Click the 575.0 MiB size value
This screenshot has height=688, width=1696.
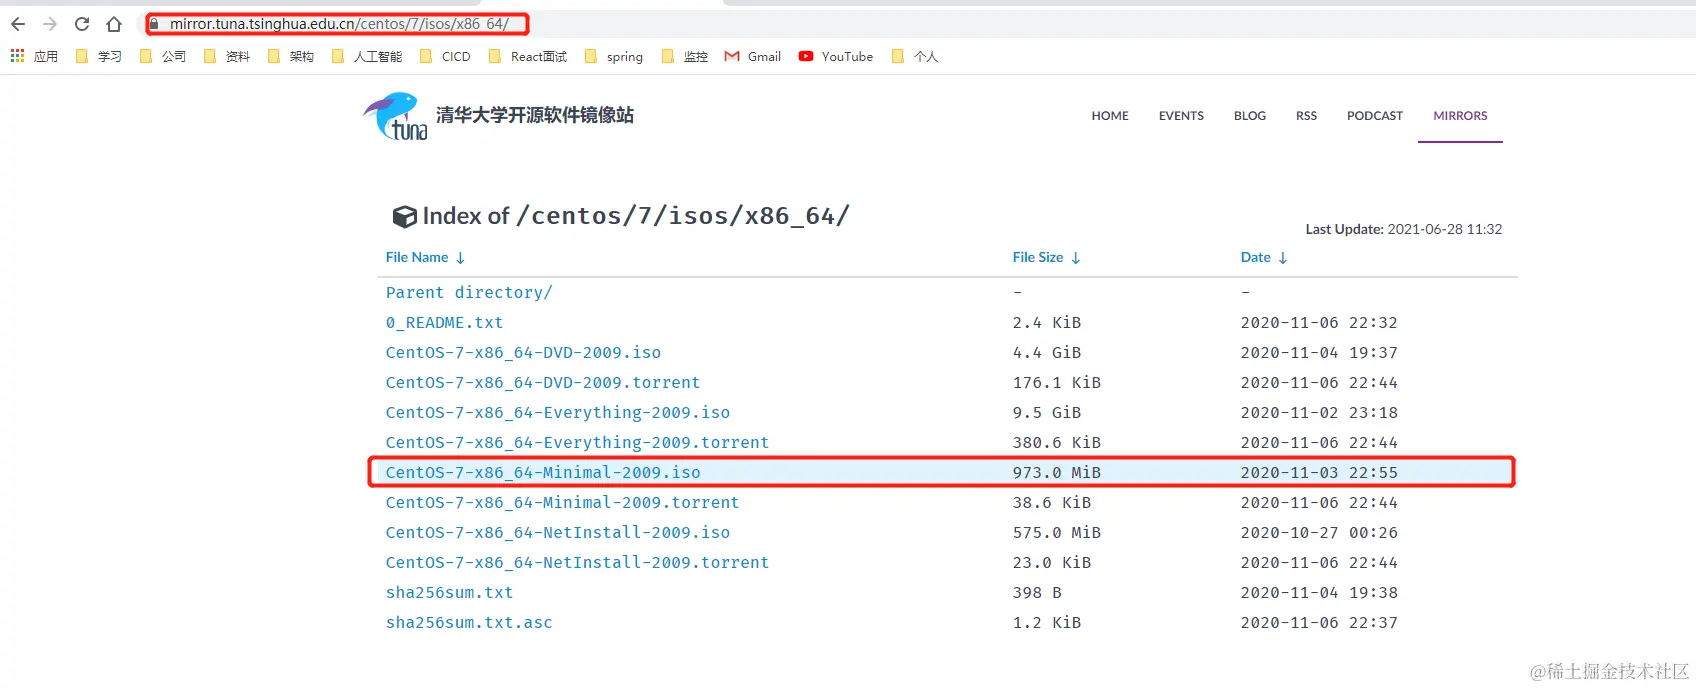1056,533
